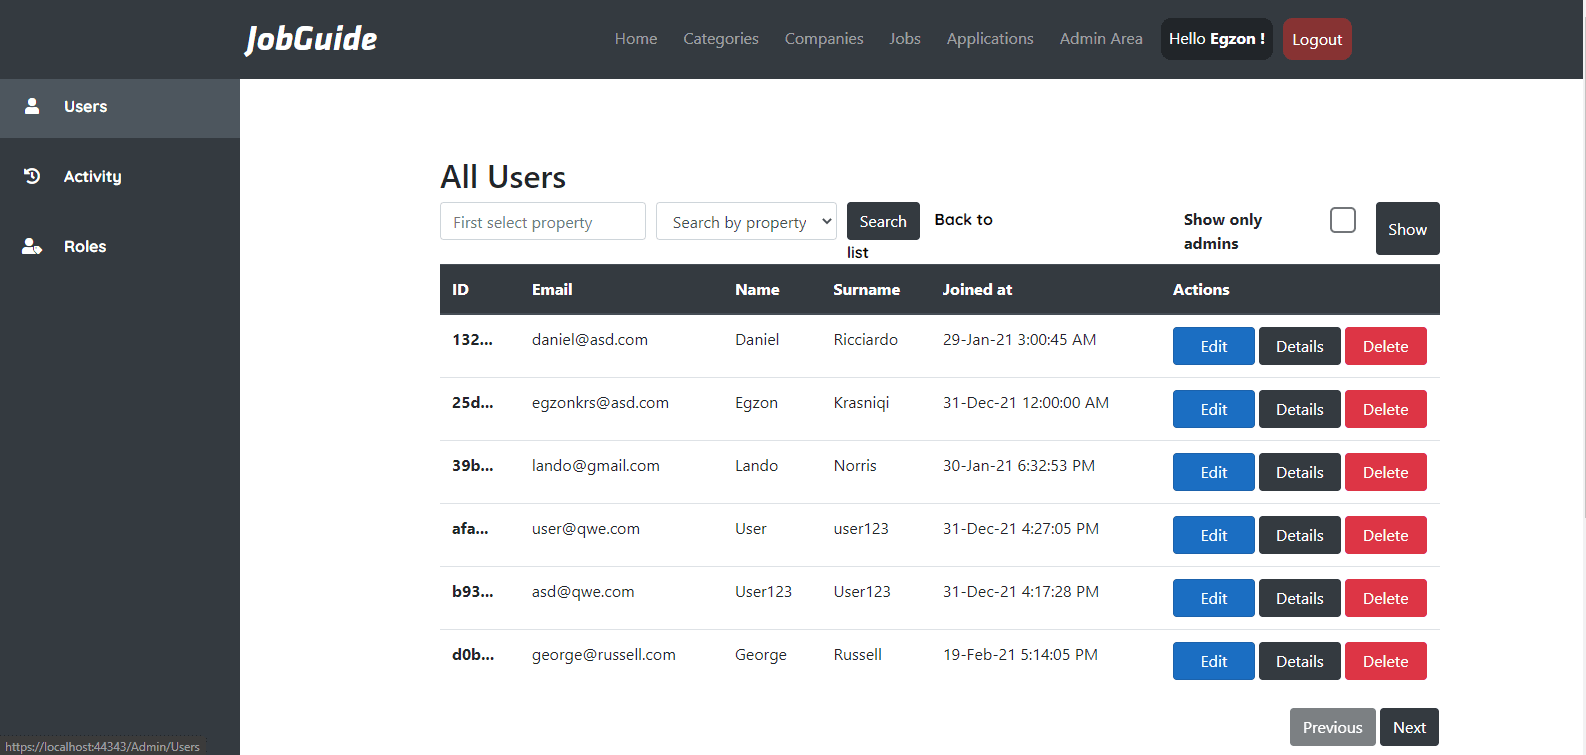Open the Categories menu item
This screenshot has height=755, width=1586.
pyautogui.click(x=720, y=39)
